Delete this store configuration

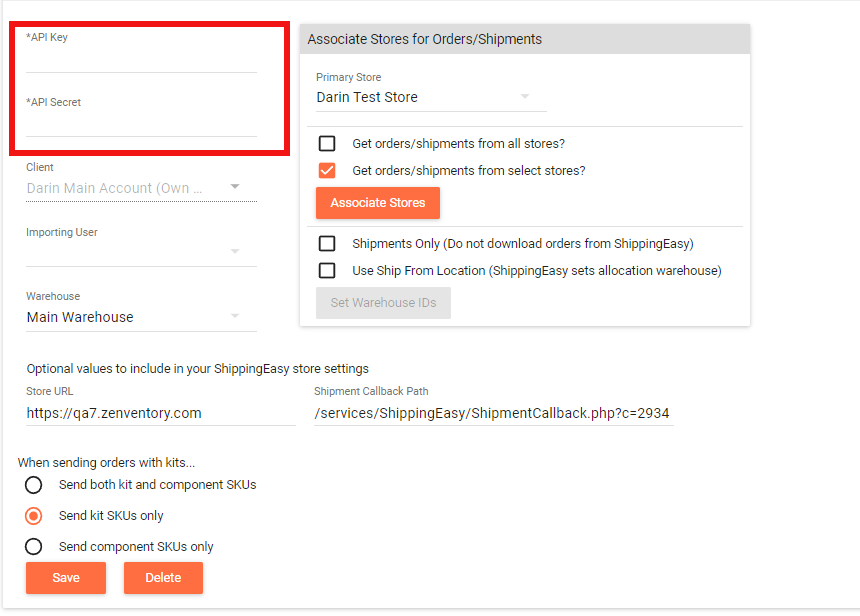click(163, 577)
